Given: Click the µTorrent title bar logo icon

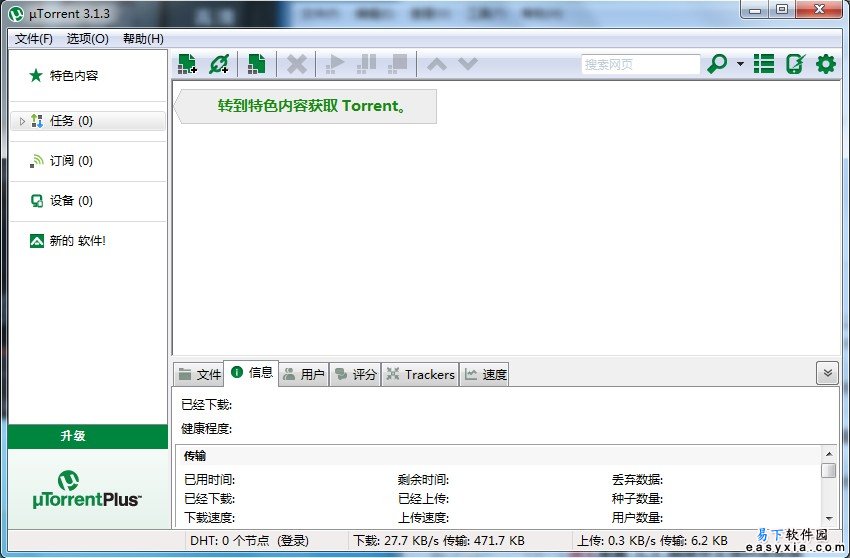Looking at the screenshot, I should pyautogui.click(x=16, y=14).
